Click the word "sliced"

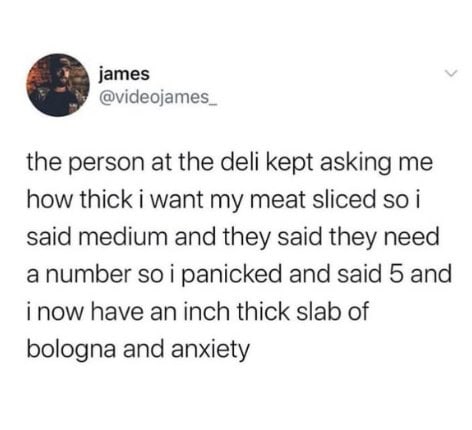[x=345, y=201]
